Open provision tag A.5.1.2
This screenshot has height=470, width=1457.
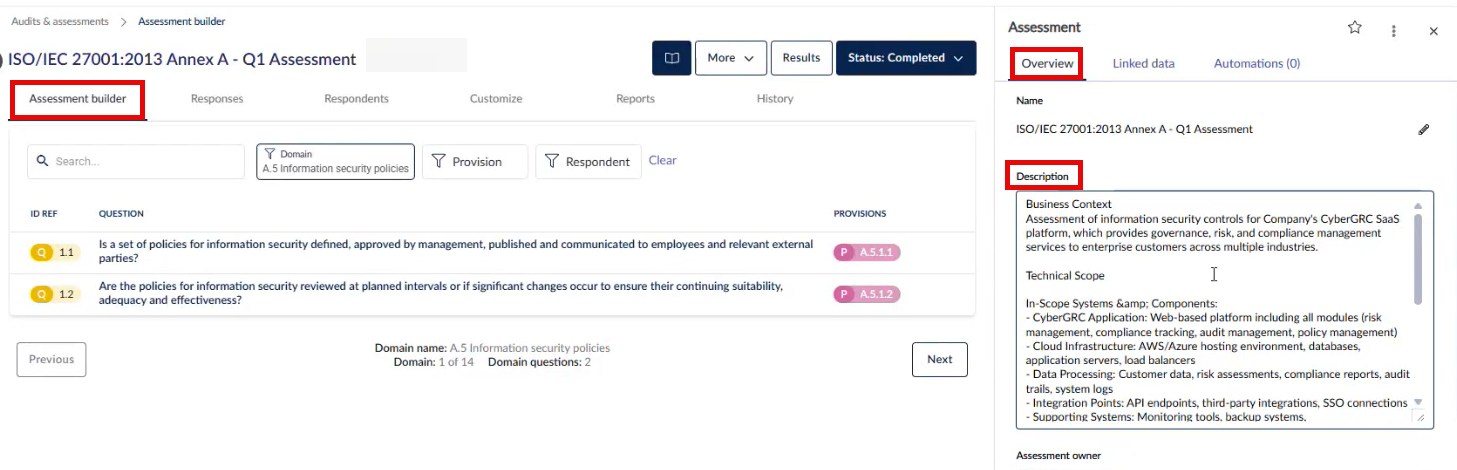point(867,294)
